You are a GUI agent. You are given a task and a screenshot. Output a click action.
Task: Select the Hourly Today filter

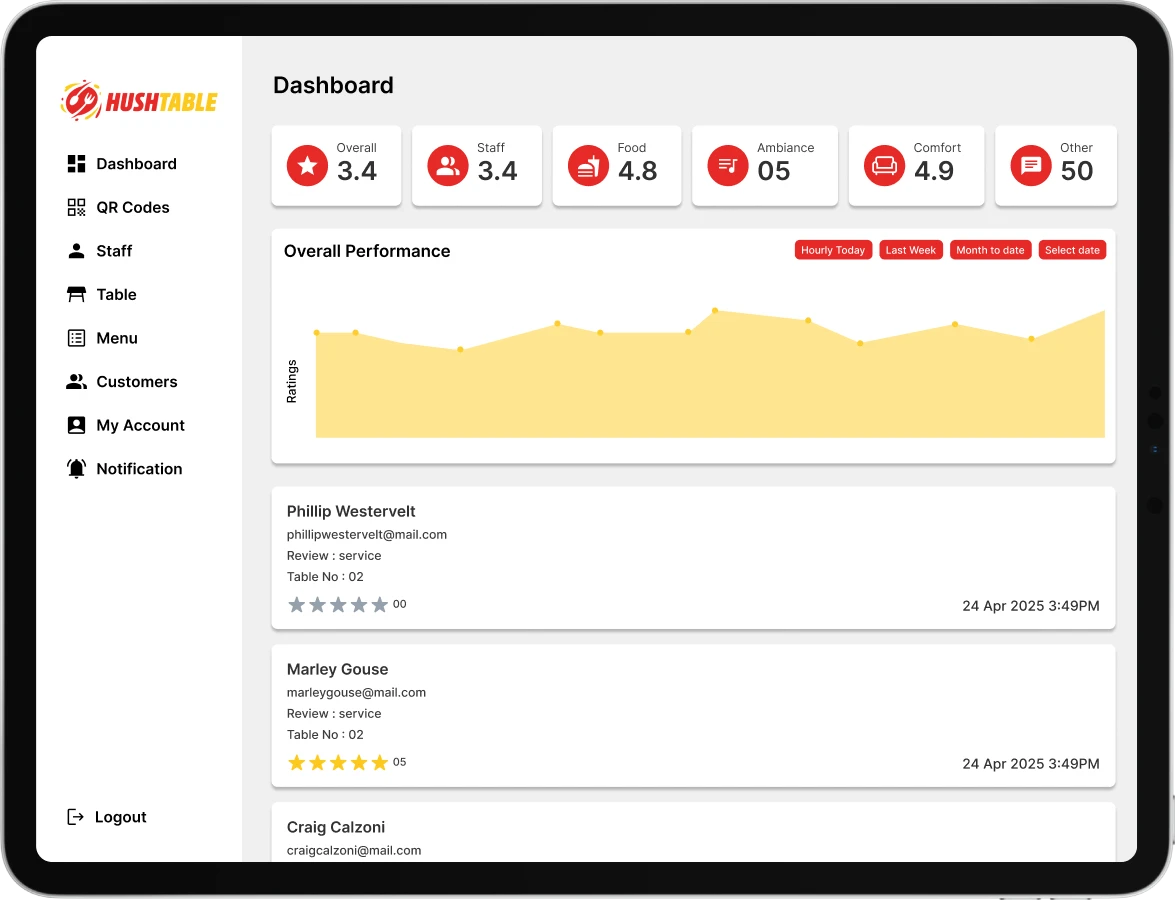(x=833, y=250)
